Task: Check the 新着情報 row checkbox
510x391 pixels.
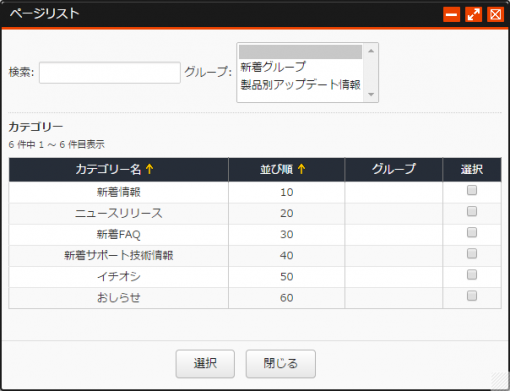Action: click(472, 190)
